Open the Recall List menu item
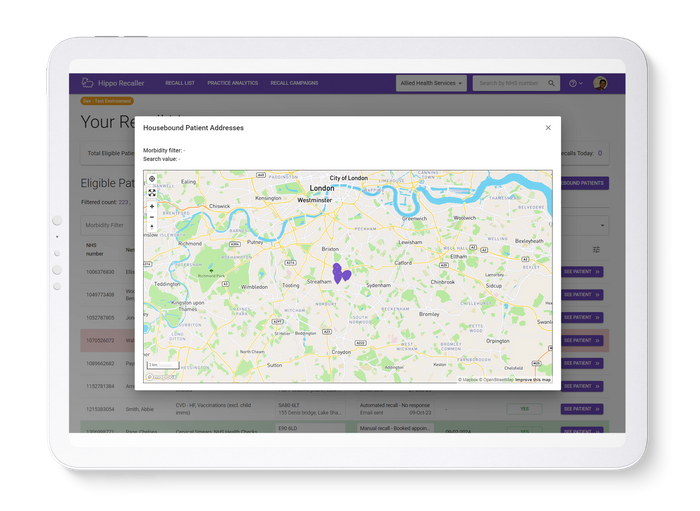 point(180,83)
